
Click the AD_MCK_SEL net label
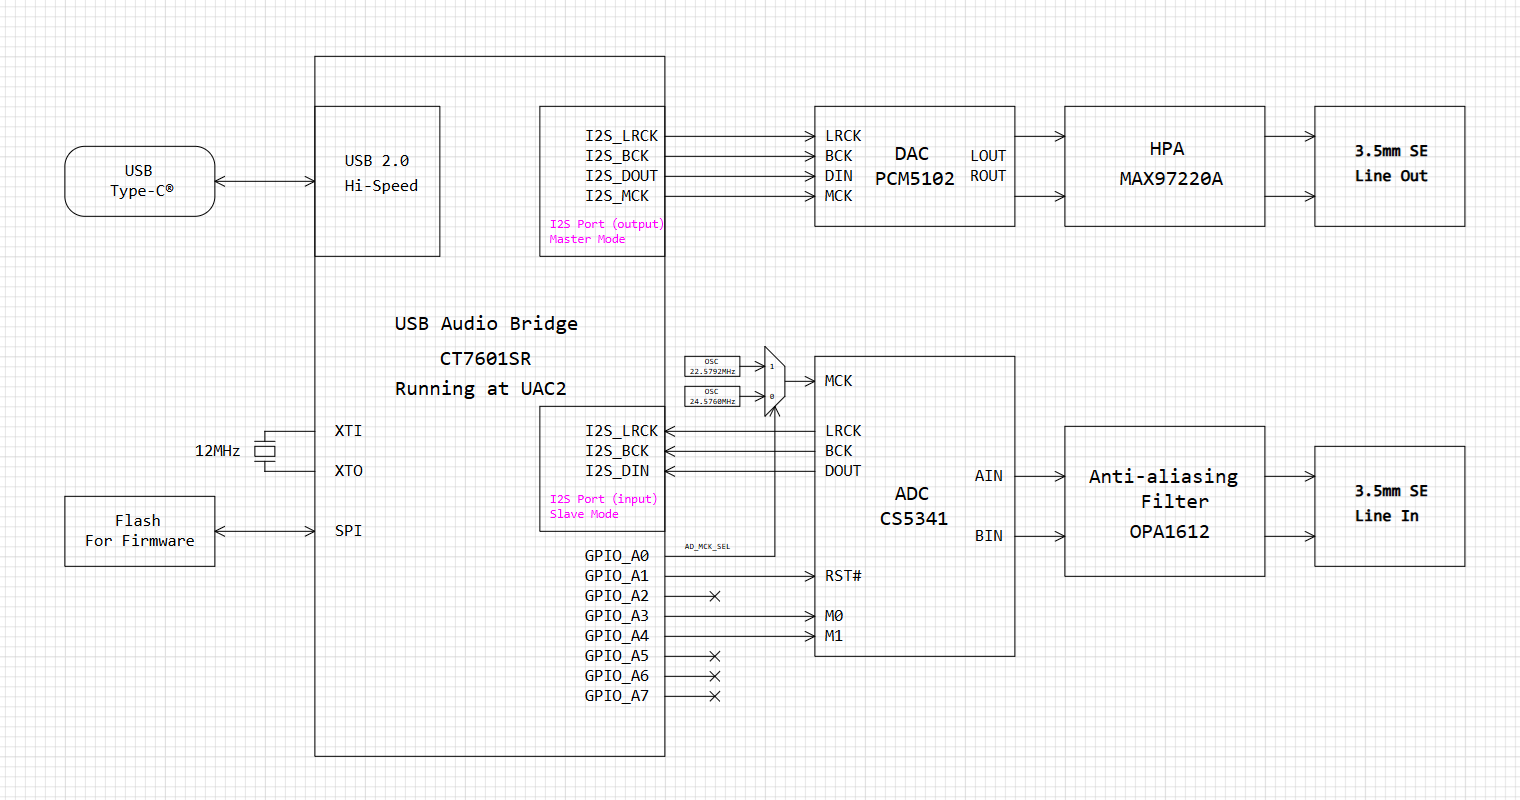coord(707,547)
